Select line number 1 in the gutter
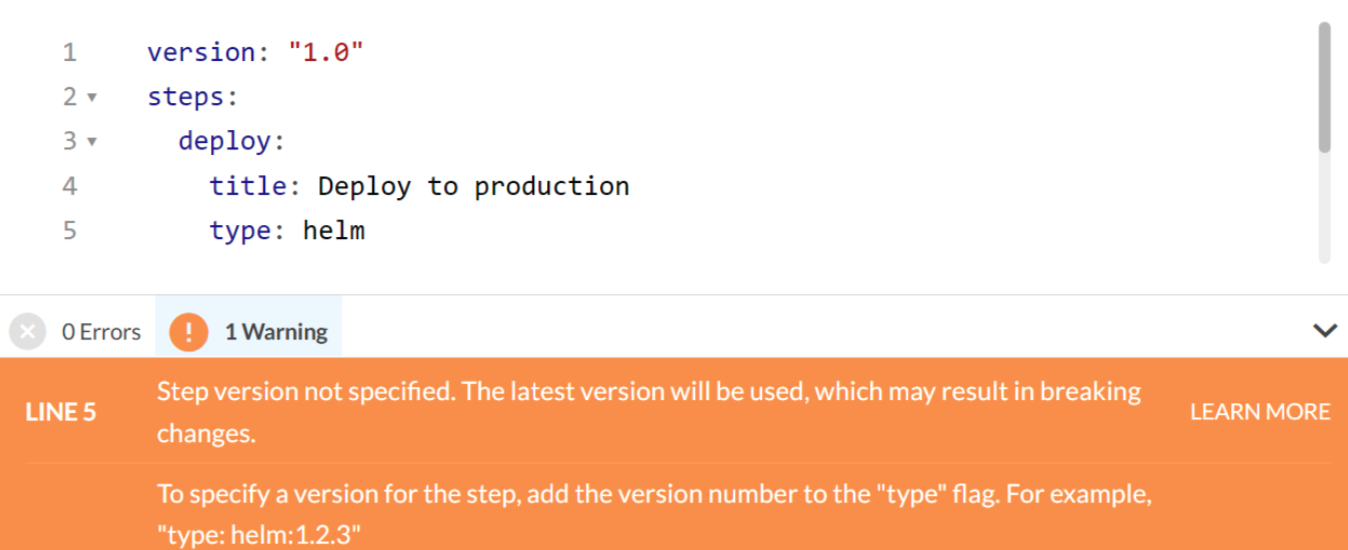Viewport: 1348px width, 550px height. click(x=69, y=52)
